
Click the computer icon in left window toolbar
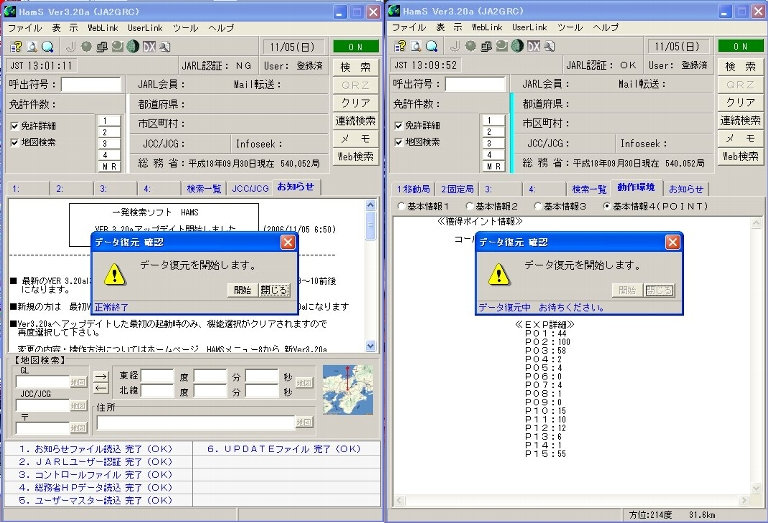click(x=102, y=47)
